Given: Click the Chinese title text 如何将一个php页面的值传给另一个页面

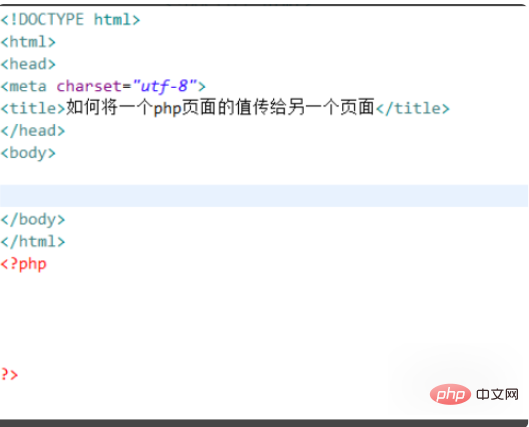Looking at the screenshot, I should tap(220, 108).
